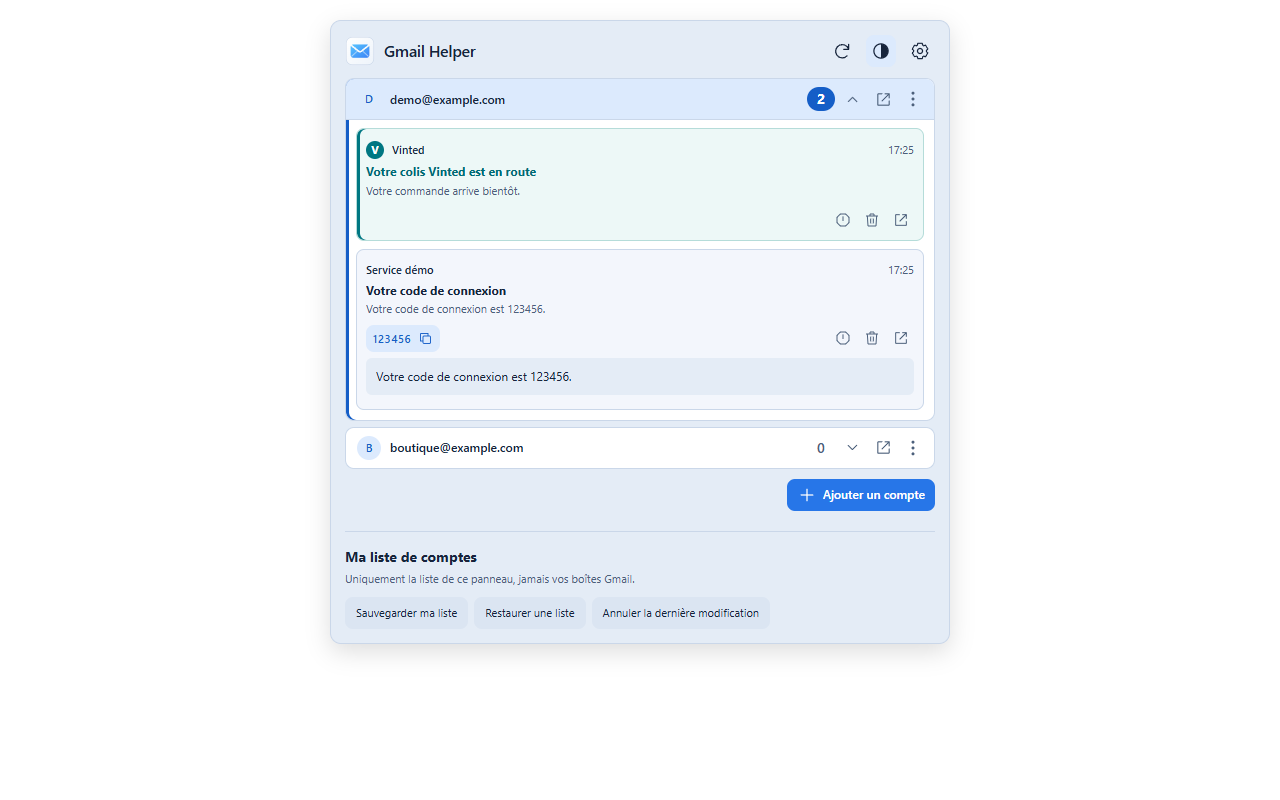Open the Service démo email externally

(901, 338)
